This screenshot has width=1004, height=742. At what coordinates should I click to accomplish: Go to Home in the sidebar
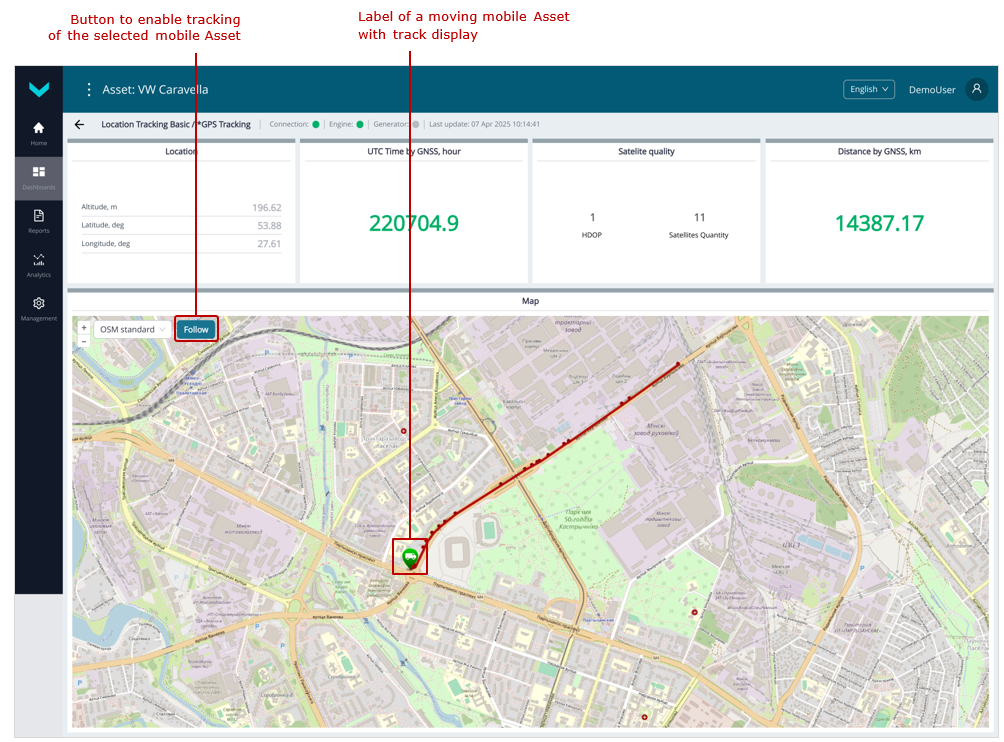click(x=39, y=133)
